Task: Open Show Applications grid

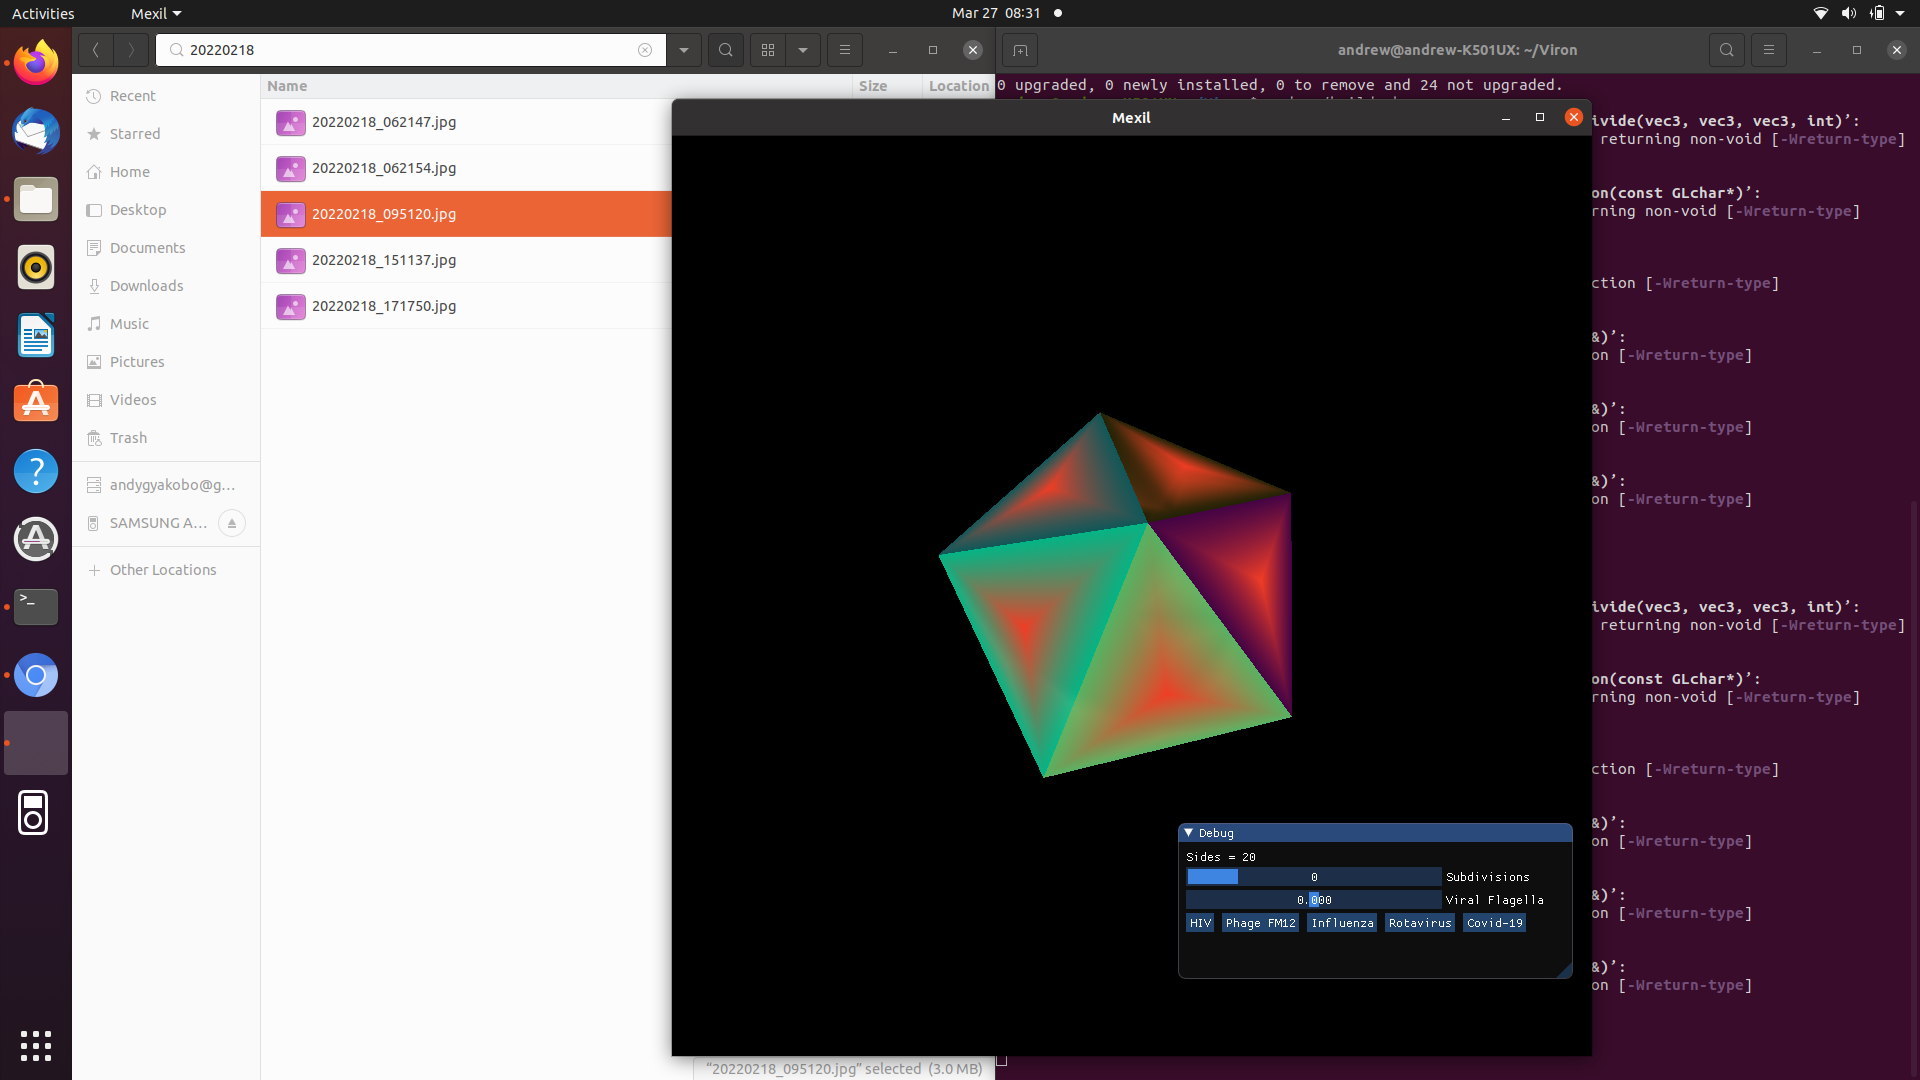Action: [36, 1045]
